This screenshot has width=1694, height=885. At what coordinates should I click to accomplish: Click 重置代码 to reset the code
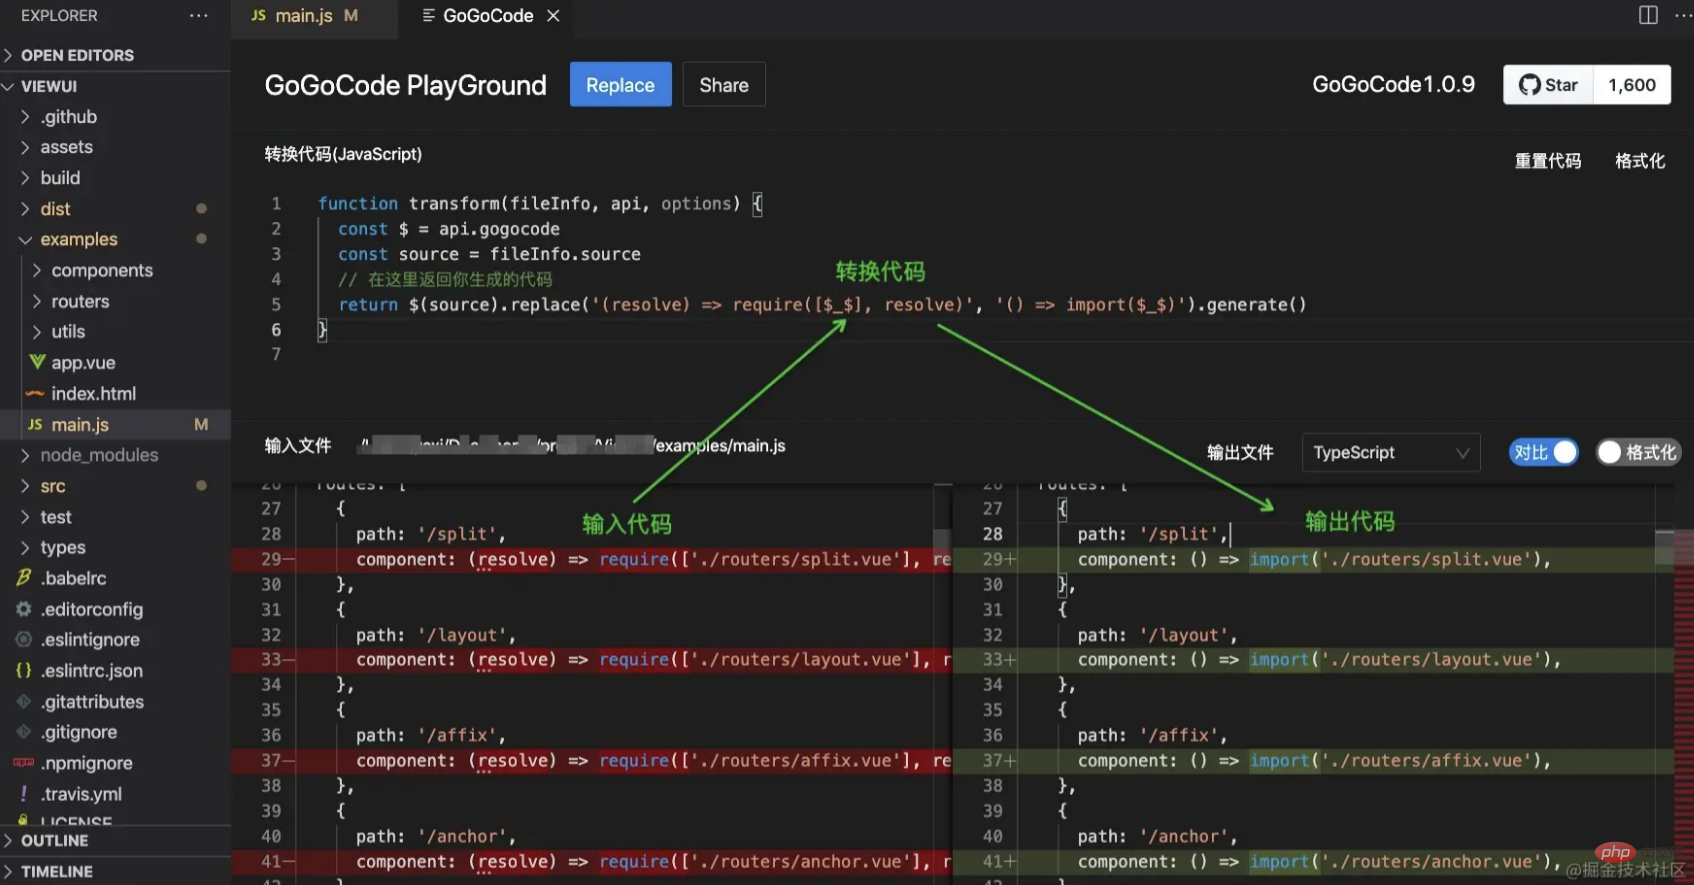point(1547,161)
